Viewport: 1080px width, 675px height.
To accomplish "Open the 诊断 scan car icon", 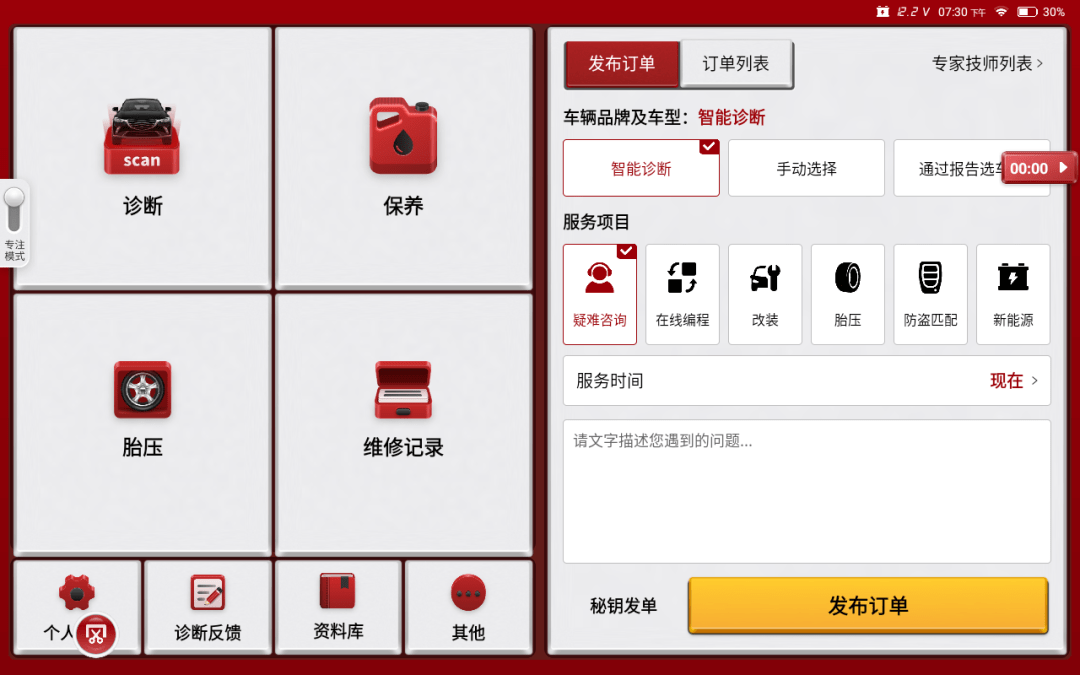I will [x=142, y=136].
